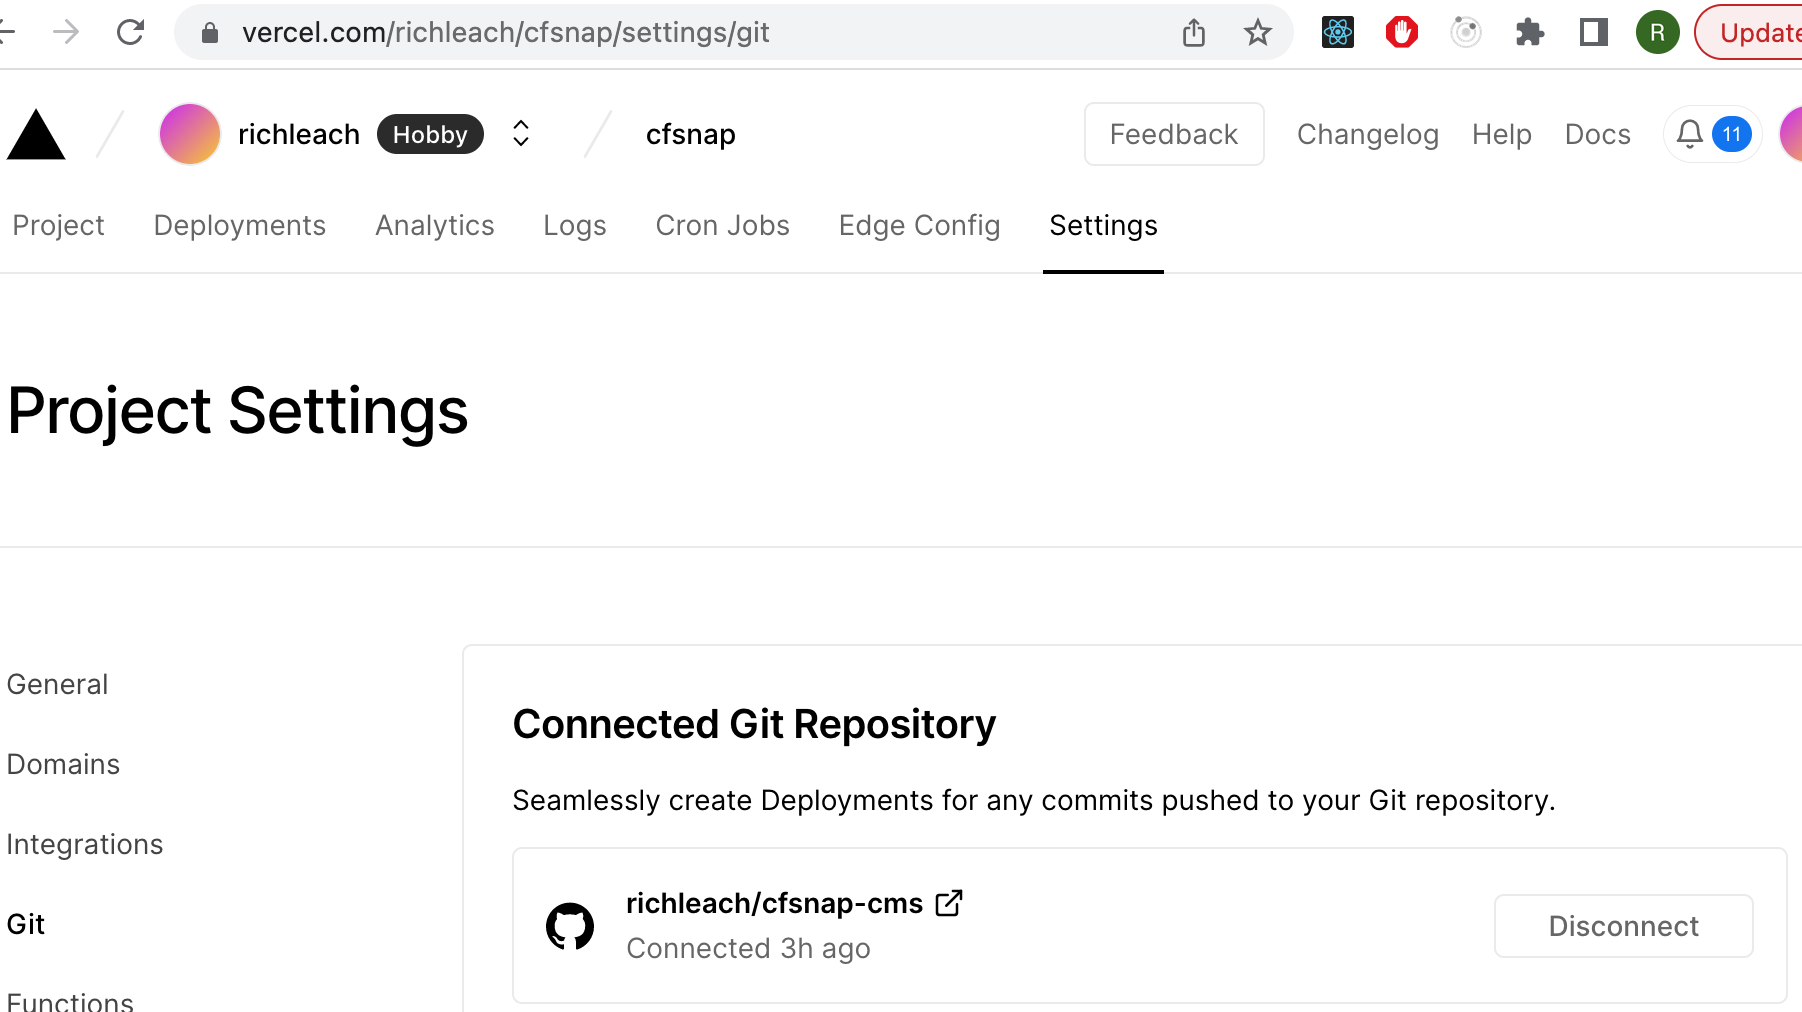Viewport: 1802px width, 1012px height.
Task: Select the Settings tab
Action: pos(1103,226)
